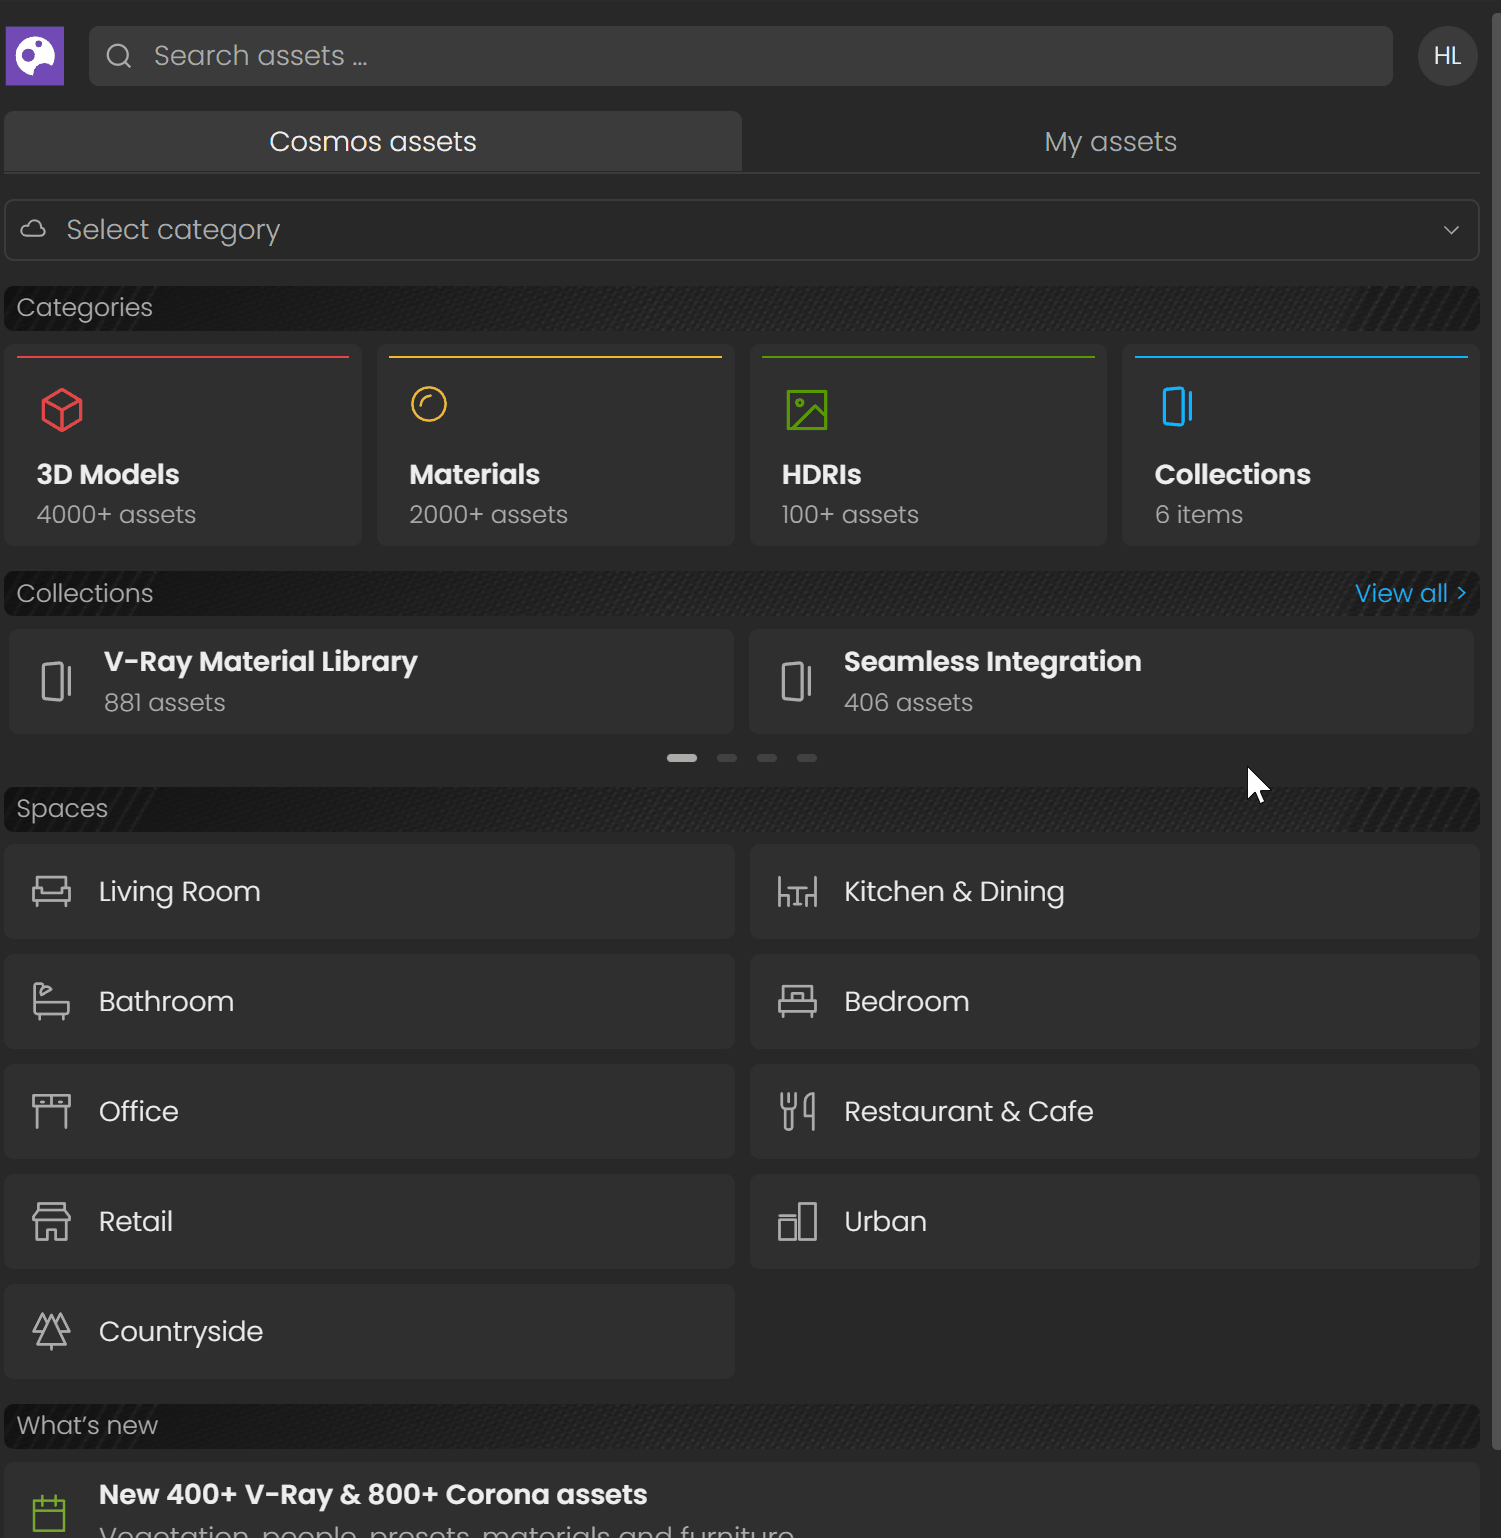
Task: Open the Retail space
Action: click(x=369, y=1221)
